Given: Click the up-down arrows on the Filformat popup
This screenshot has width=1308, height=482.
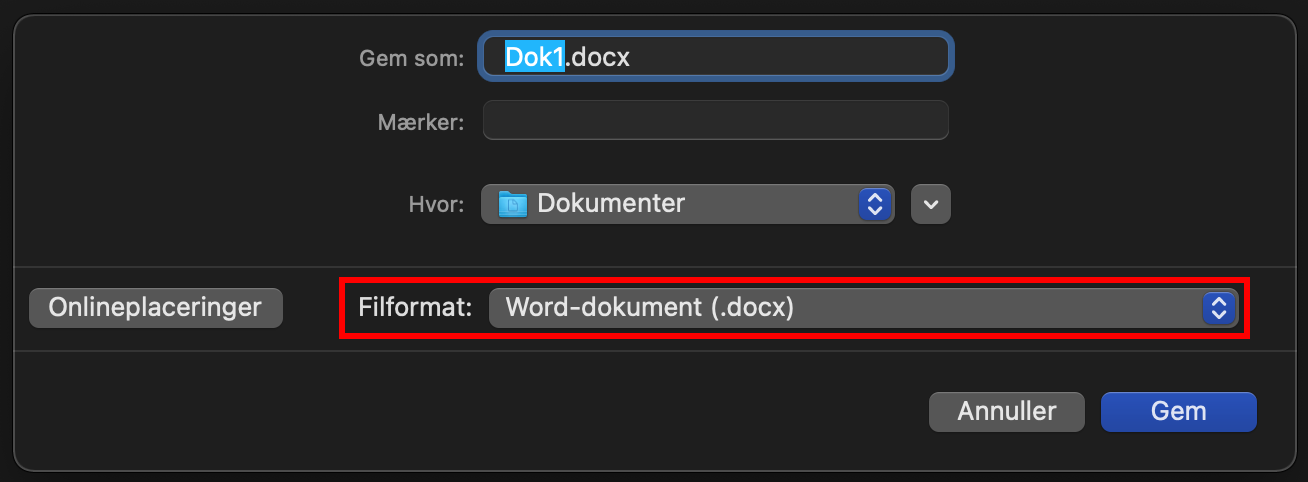Looking at the screenshot, I should click(x=1217, y=308).
